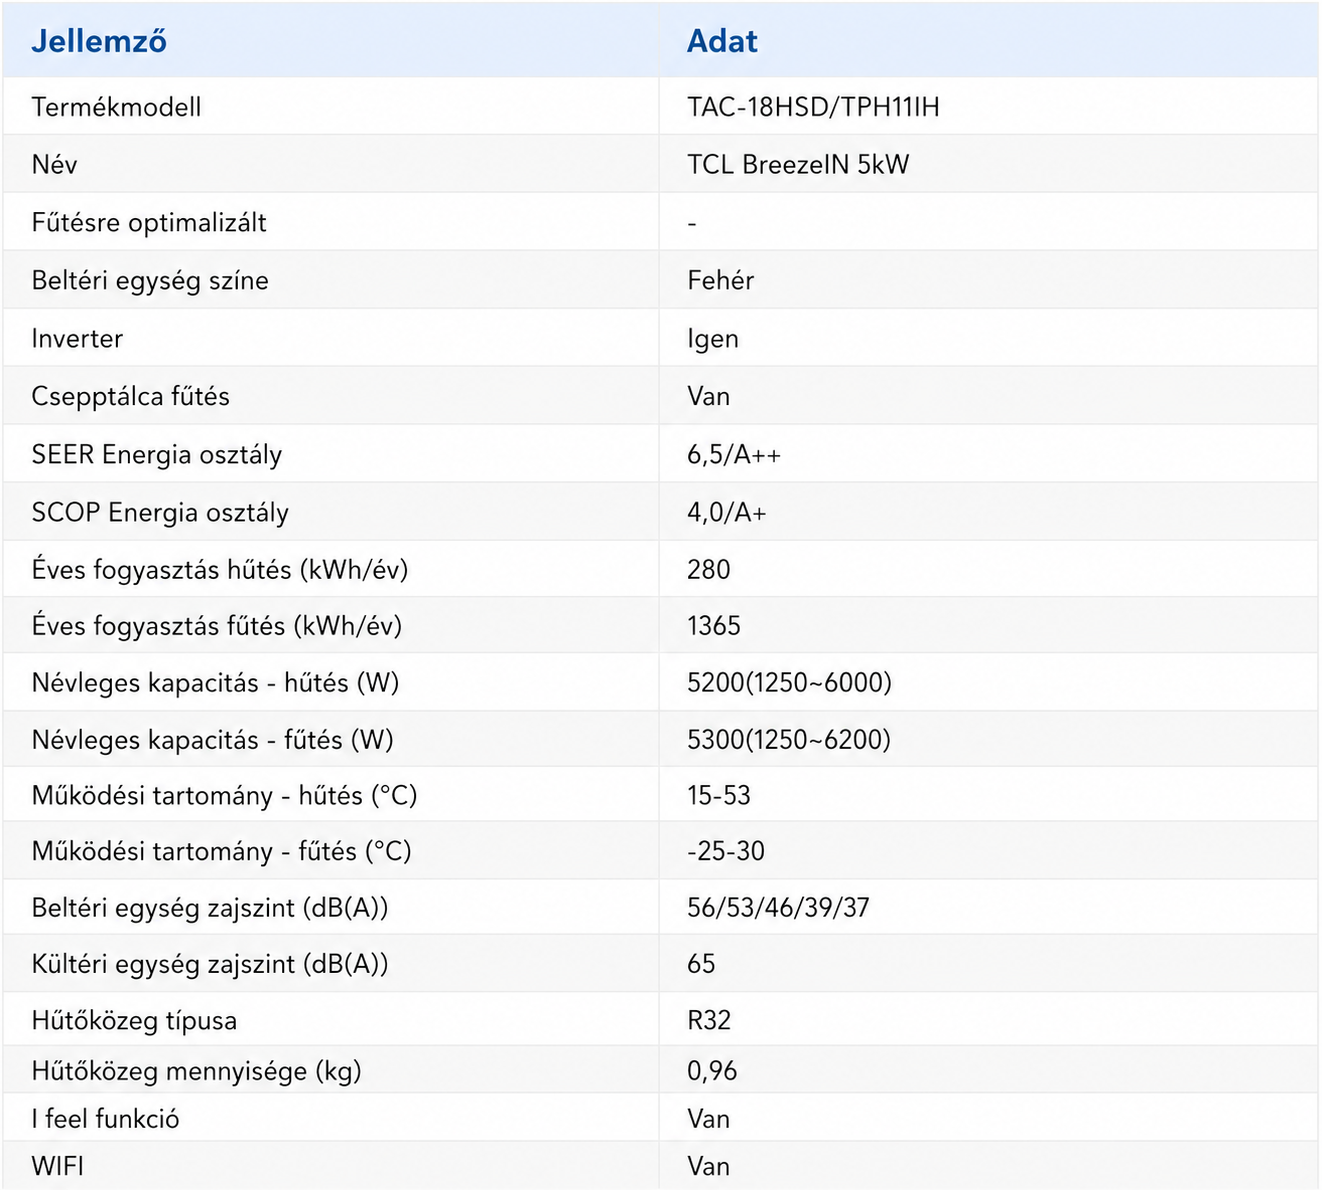Click the colour value "Fehér"

pos(720,280)
